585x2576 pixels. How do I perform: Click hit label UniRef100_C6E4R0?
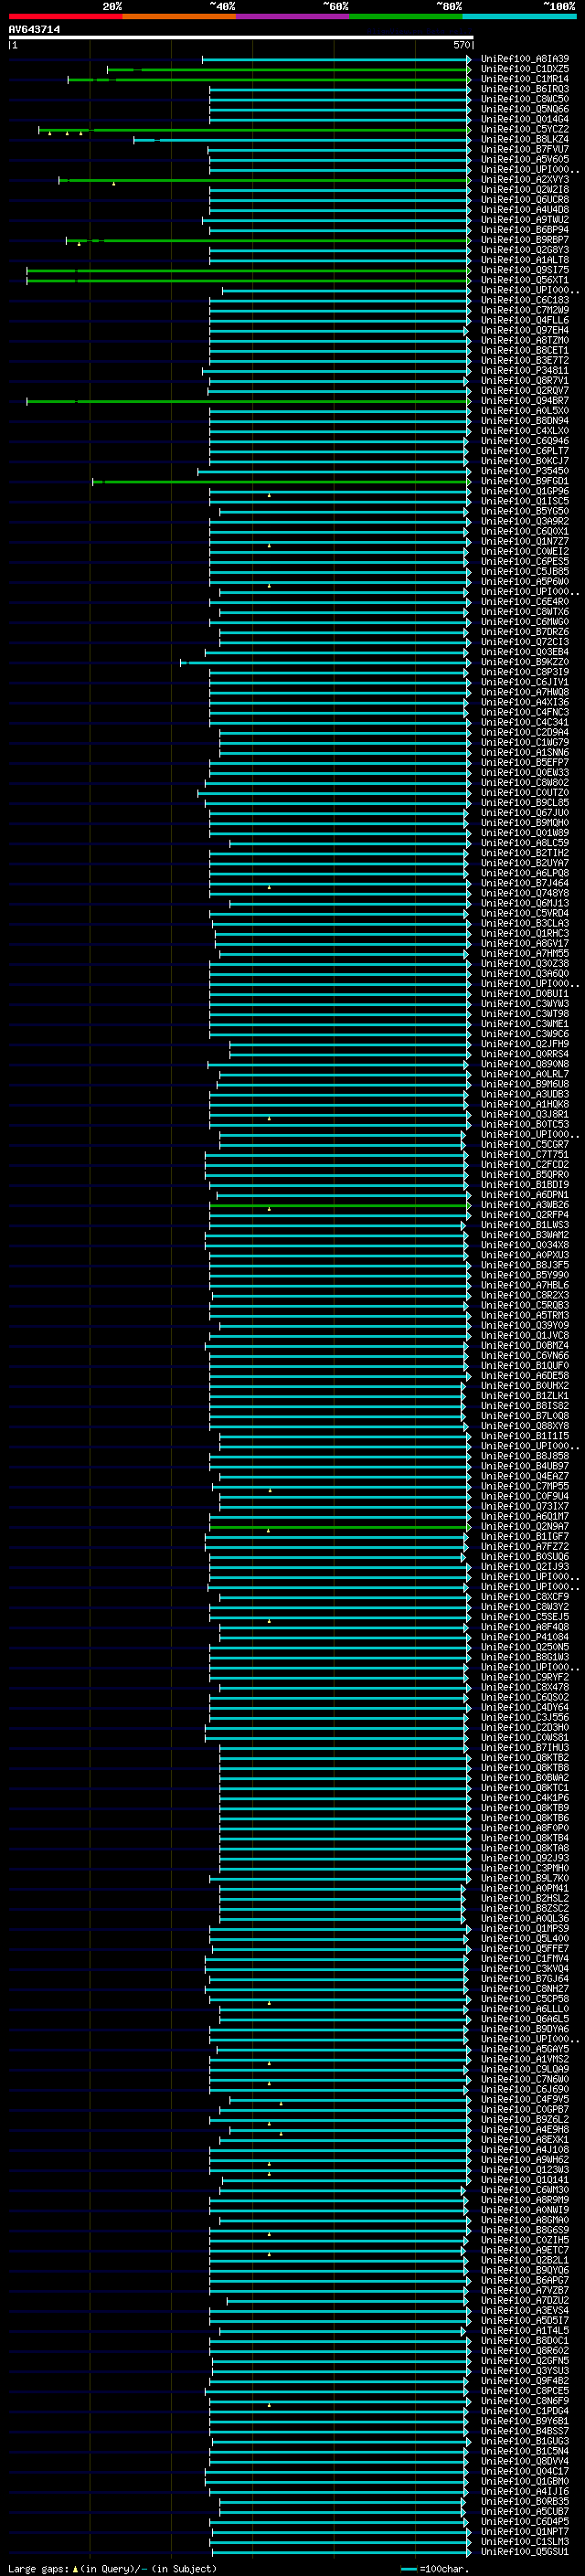pyautogui.click(x=524, y=602)
